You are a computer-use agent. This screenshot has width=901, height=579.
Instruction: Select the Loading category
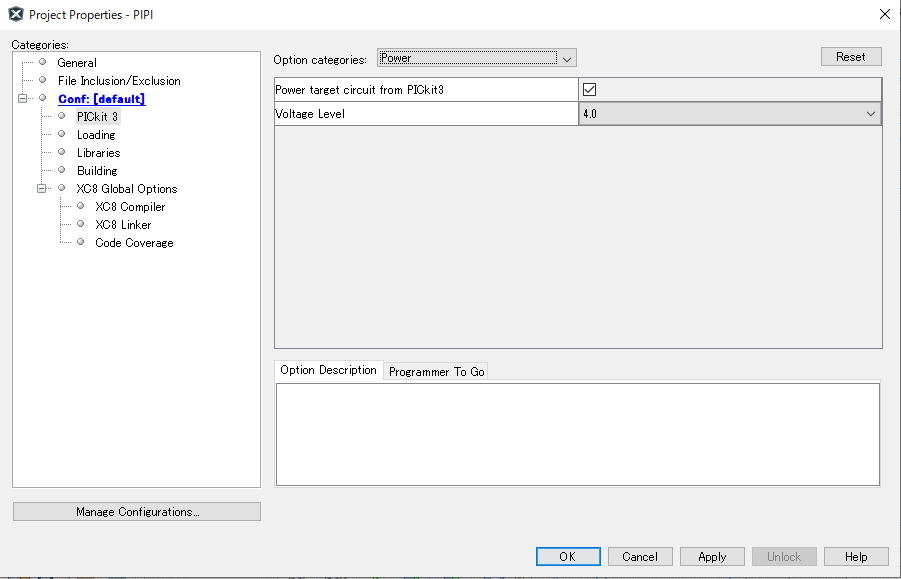tap(96, 135)
